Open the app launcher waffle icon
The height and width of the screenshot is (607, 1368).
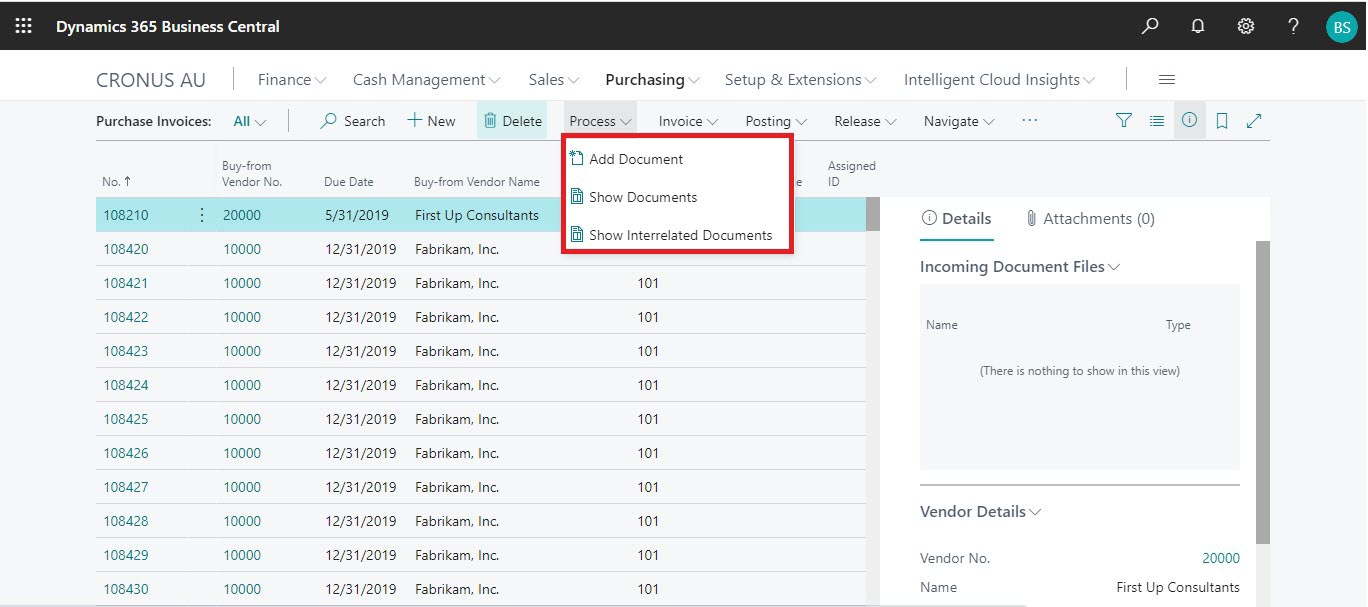(24, 26)
